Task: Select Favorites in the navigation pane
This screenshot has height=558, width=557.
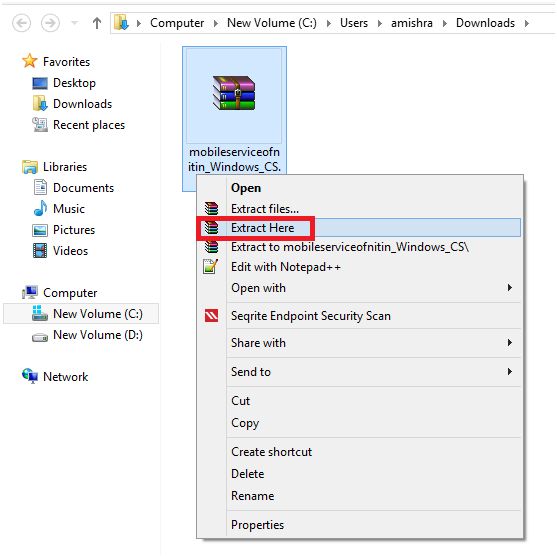Action: 66,62
